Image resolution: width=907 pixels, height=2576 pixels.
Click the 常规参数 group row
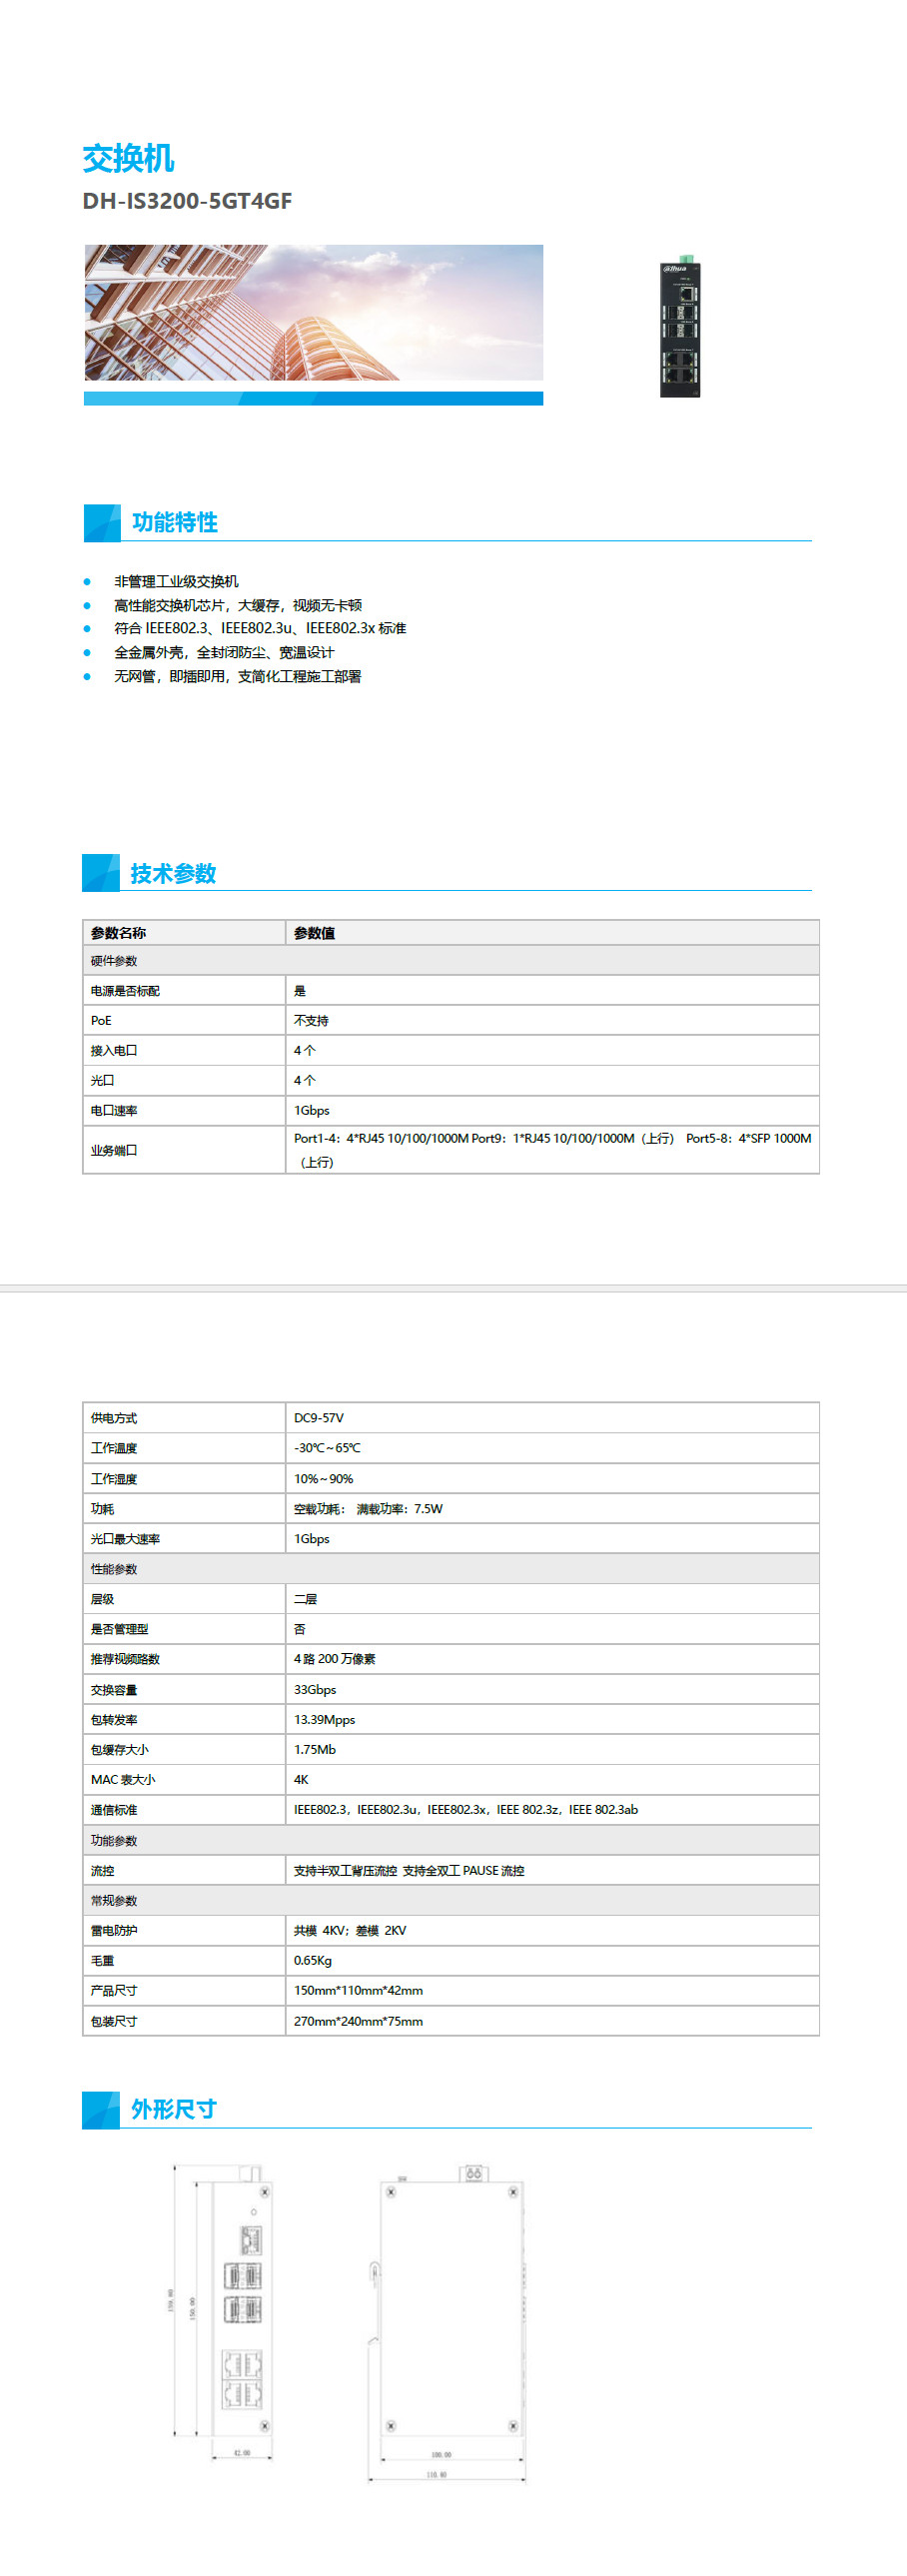coord(451,1901)
